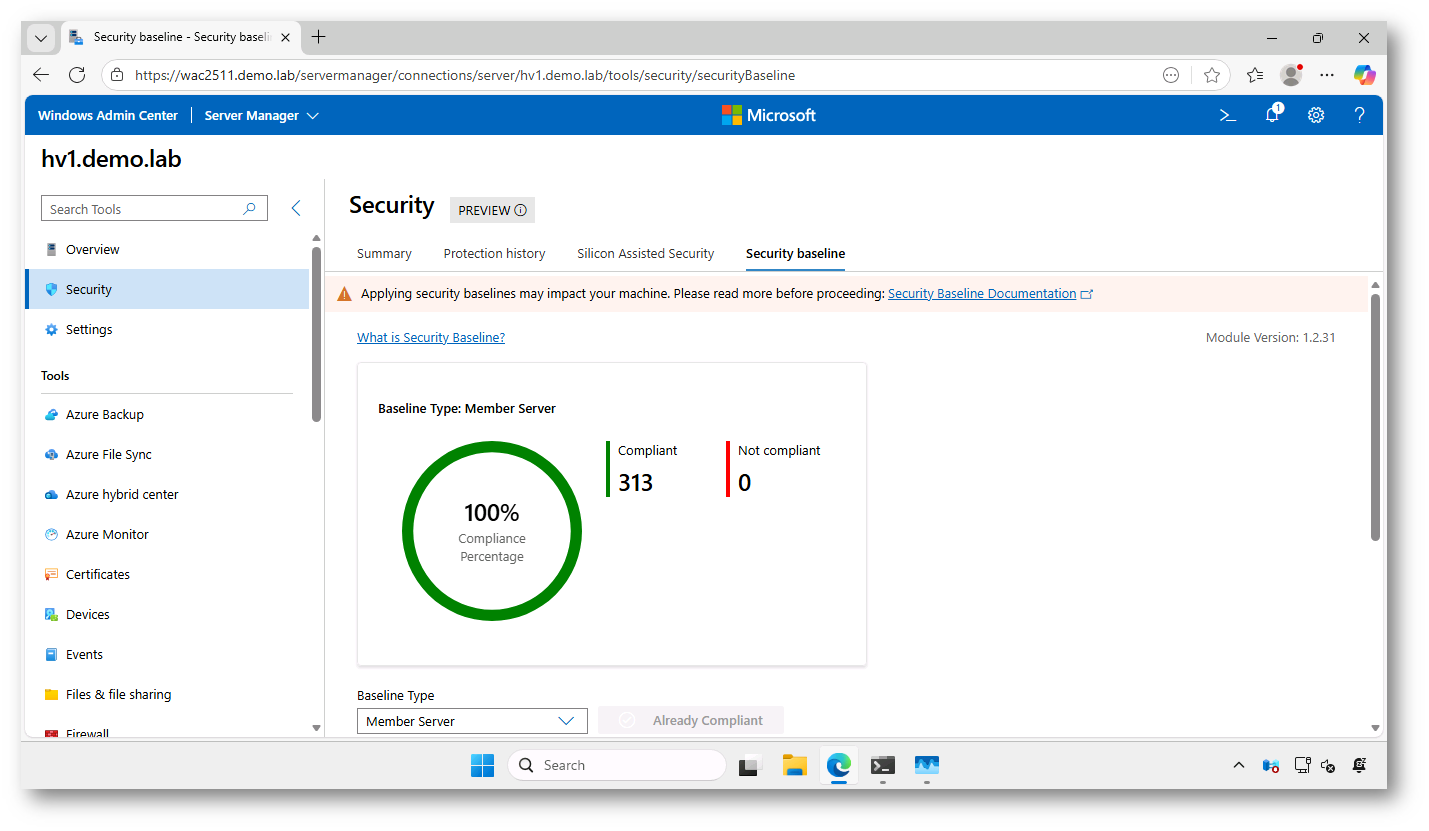Click the browser address bar URL
This screenshot has width=1429, height=831.
[465, 75]
